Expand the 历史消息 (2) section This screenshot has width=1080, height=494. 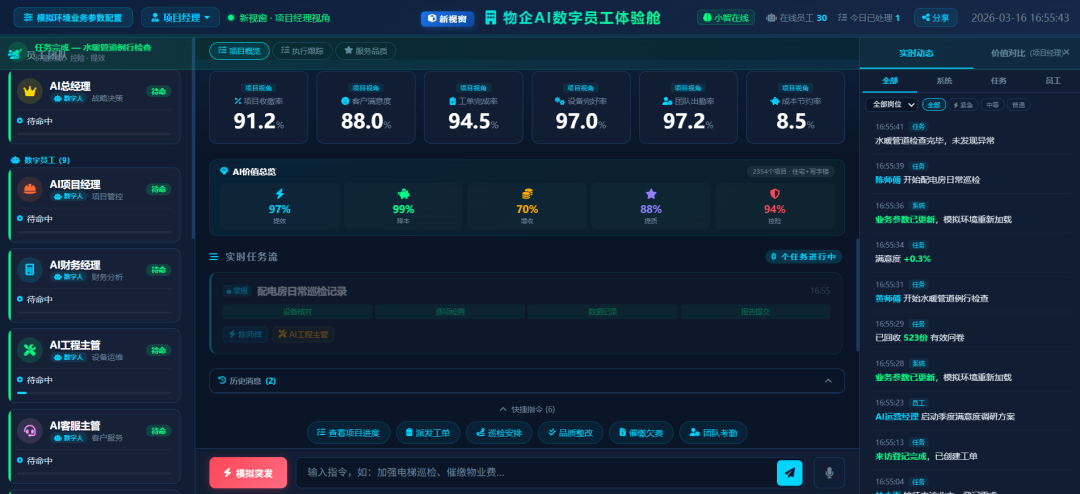pyautogui.click(x=527, y=380)
